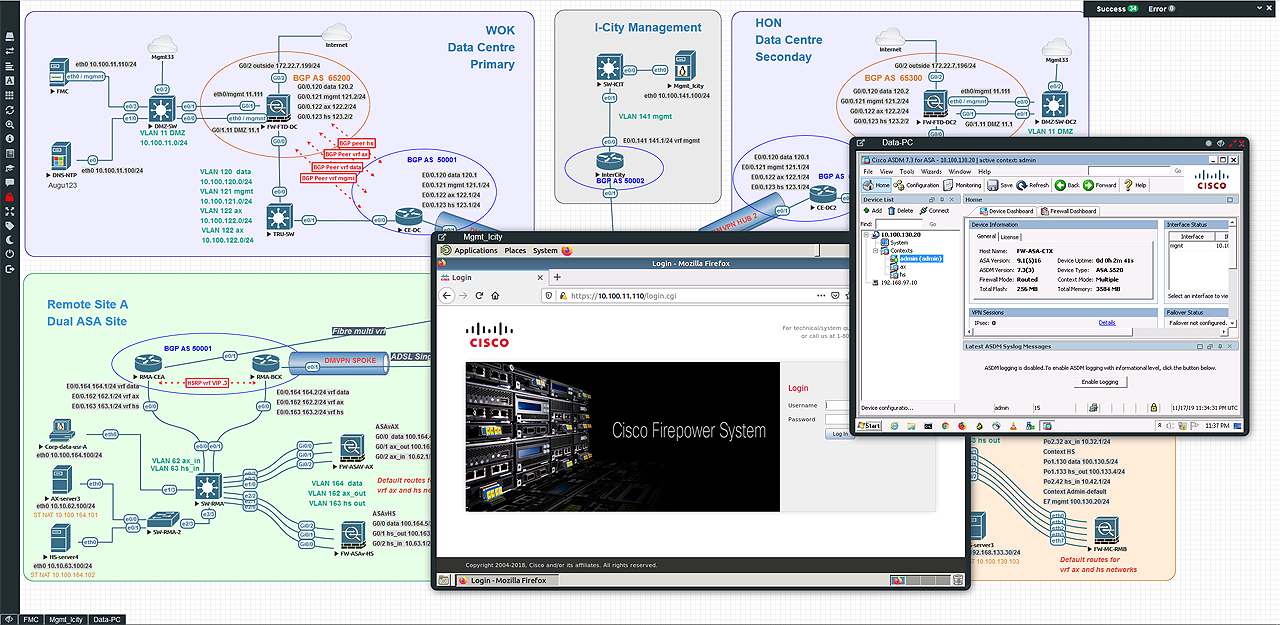Switch to the Firewall Dashboard tab
Viewport: 1280px width, 625px height.
click(x=1070, y=211)
